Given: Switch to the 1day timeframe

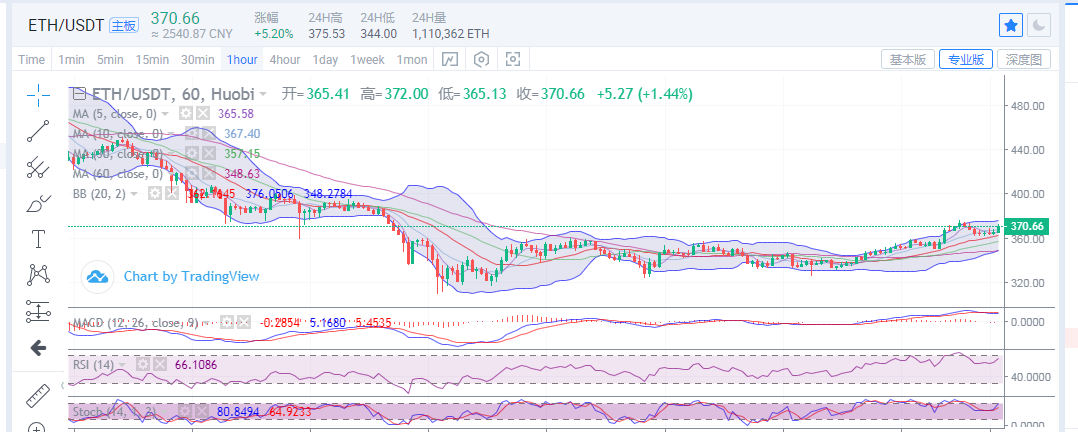Looking at the screenshot, I should (x=325, y=60).
